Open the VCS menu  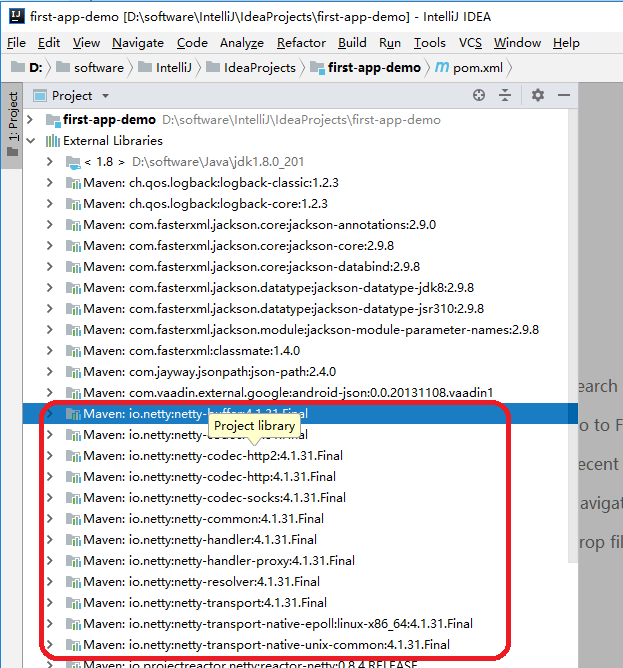pyautogui.click(x=470, y=43)
